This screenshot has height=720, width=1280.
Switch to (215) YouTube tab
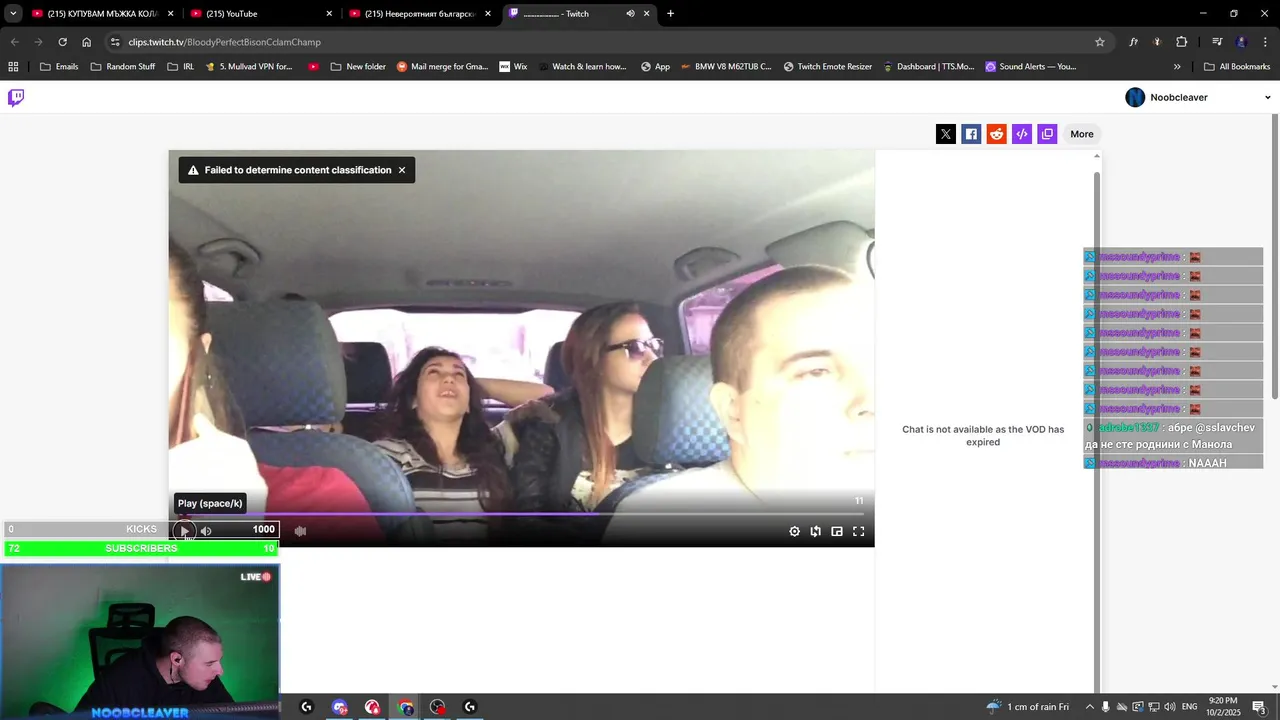click(260, 14)
